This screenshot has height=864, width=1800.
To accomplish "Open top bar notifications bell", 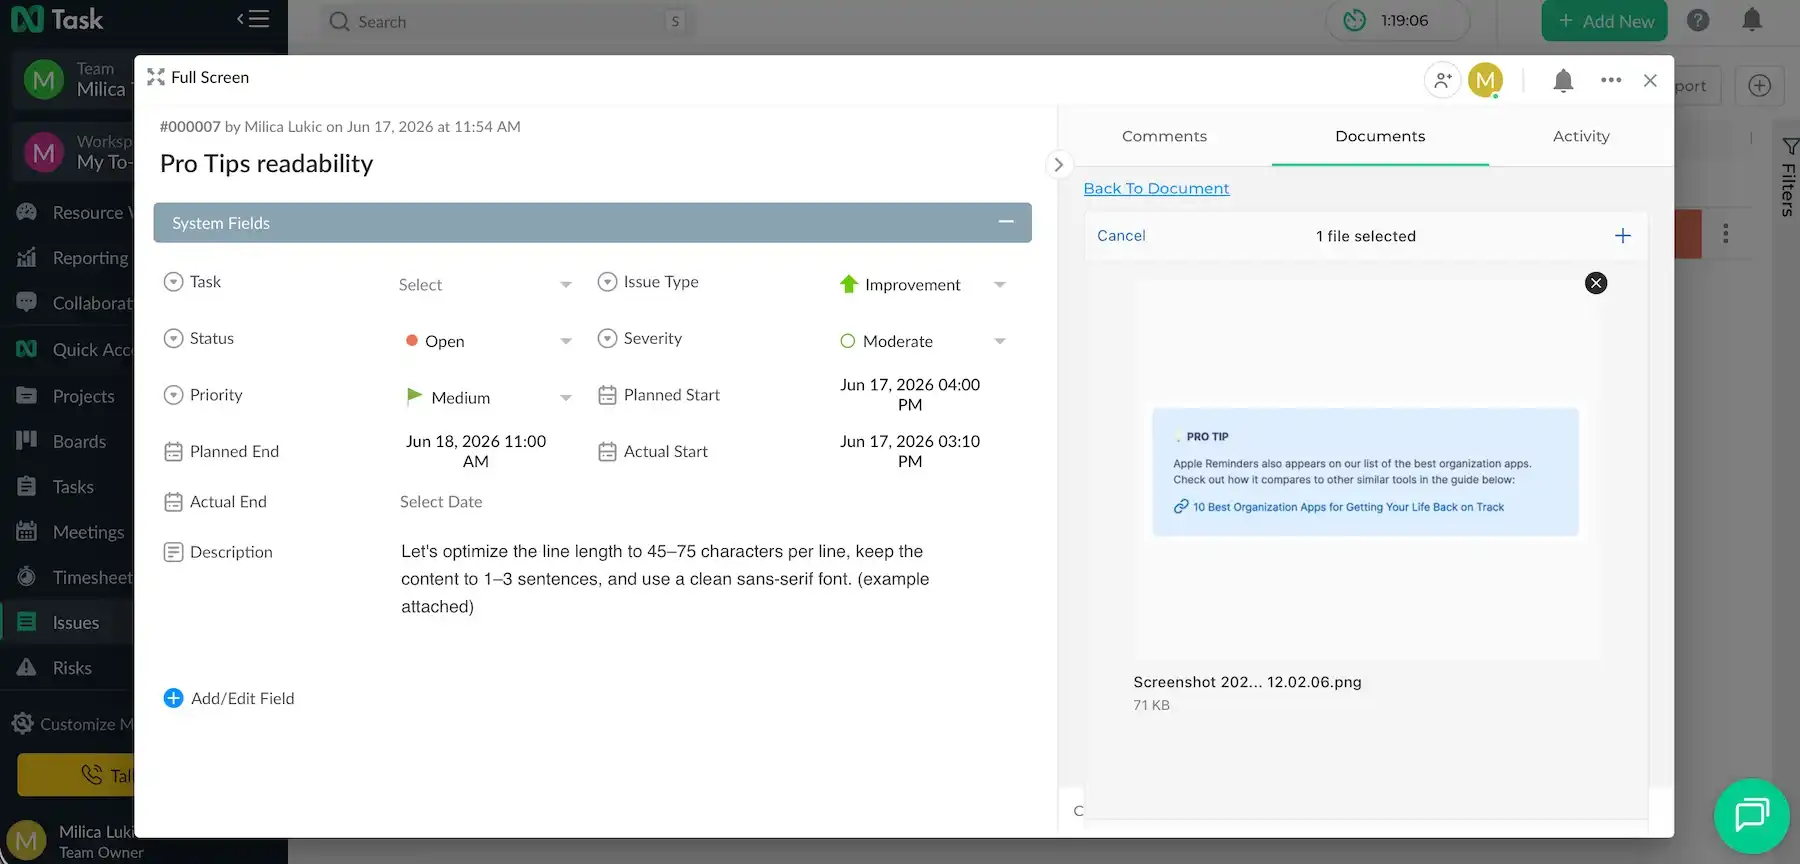I will (x=1752, y=19).
